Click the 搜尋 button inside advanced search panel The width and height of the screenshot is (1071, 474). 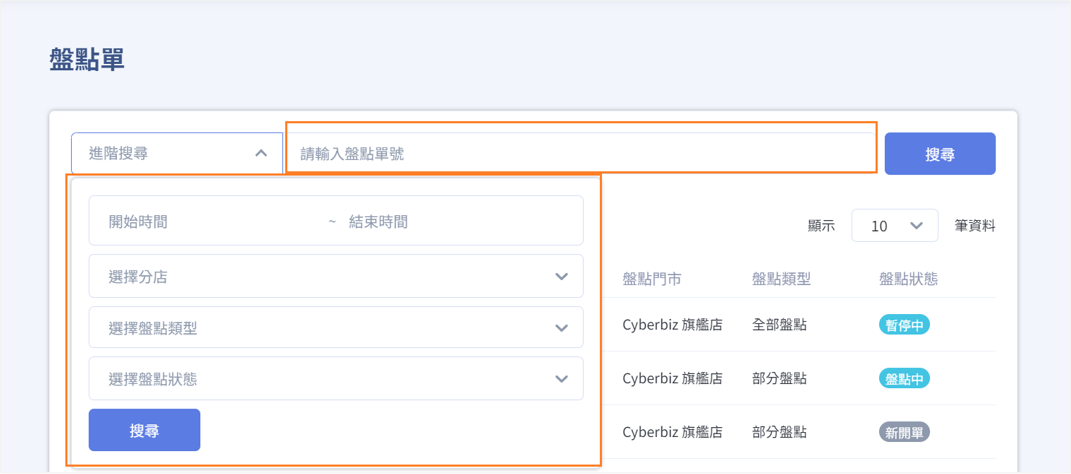[x=144, y=430]
